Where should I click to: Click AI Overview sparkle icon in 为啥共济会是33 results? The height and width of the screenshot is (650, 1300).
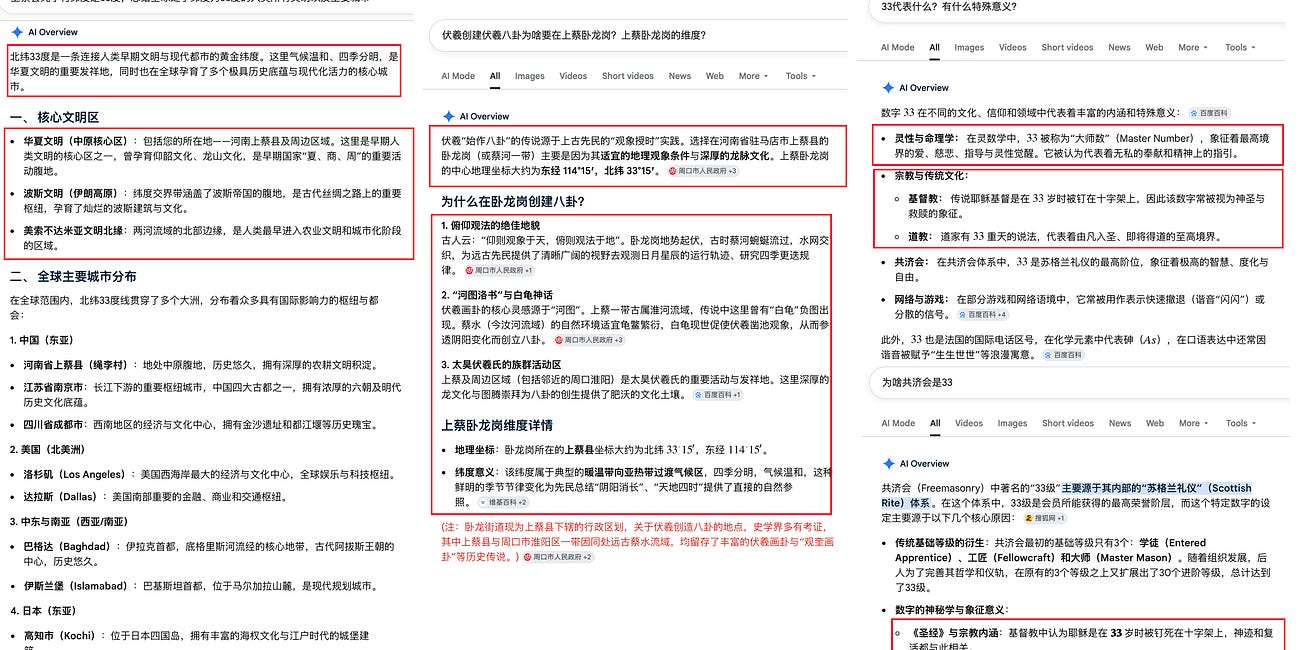click(887, 463)
